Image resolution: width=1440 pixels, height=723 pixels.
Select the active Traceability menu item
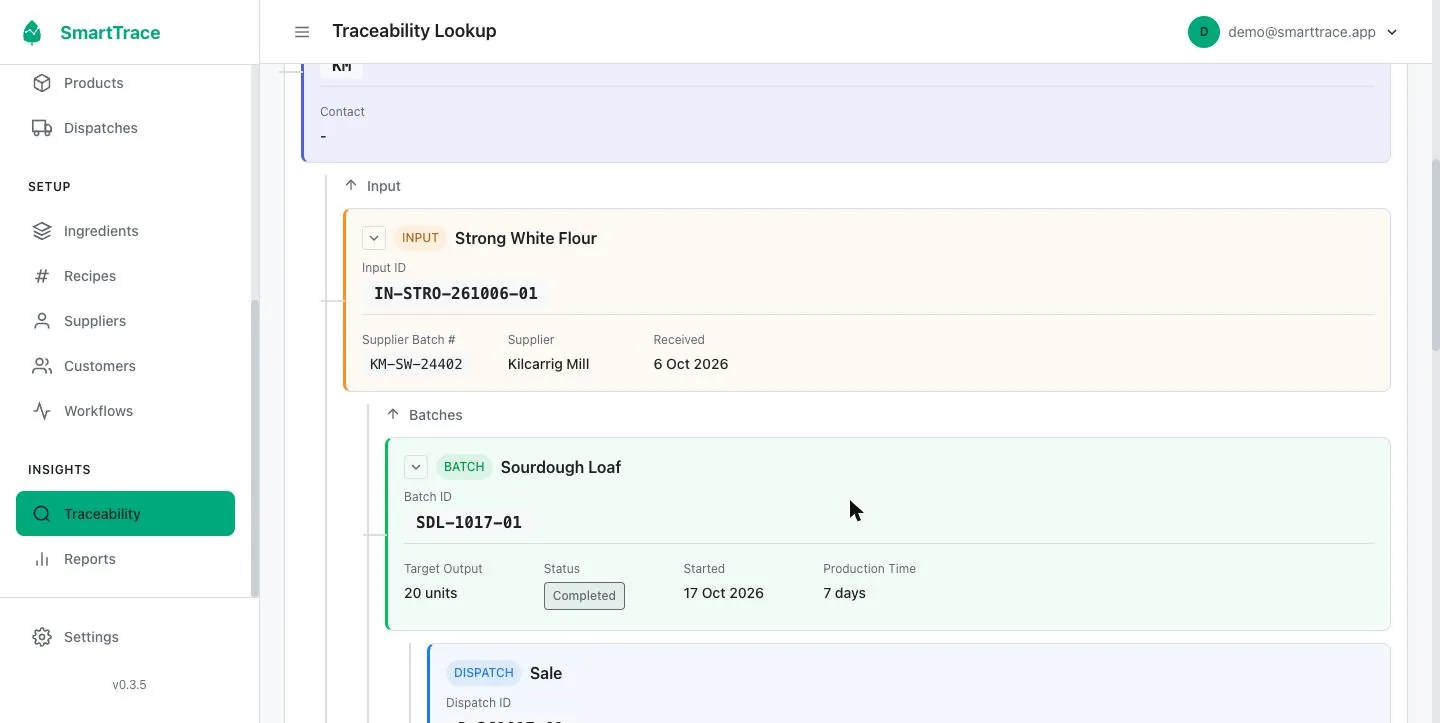pyautogui.click(x=126, y=514)
